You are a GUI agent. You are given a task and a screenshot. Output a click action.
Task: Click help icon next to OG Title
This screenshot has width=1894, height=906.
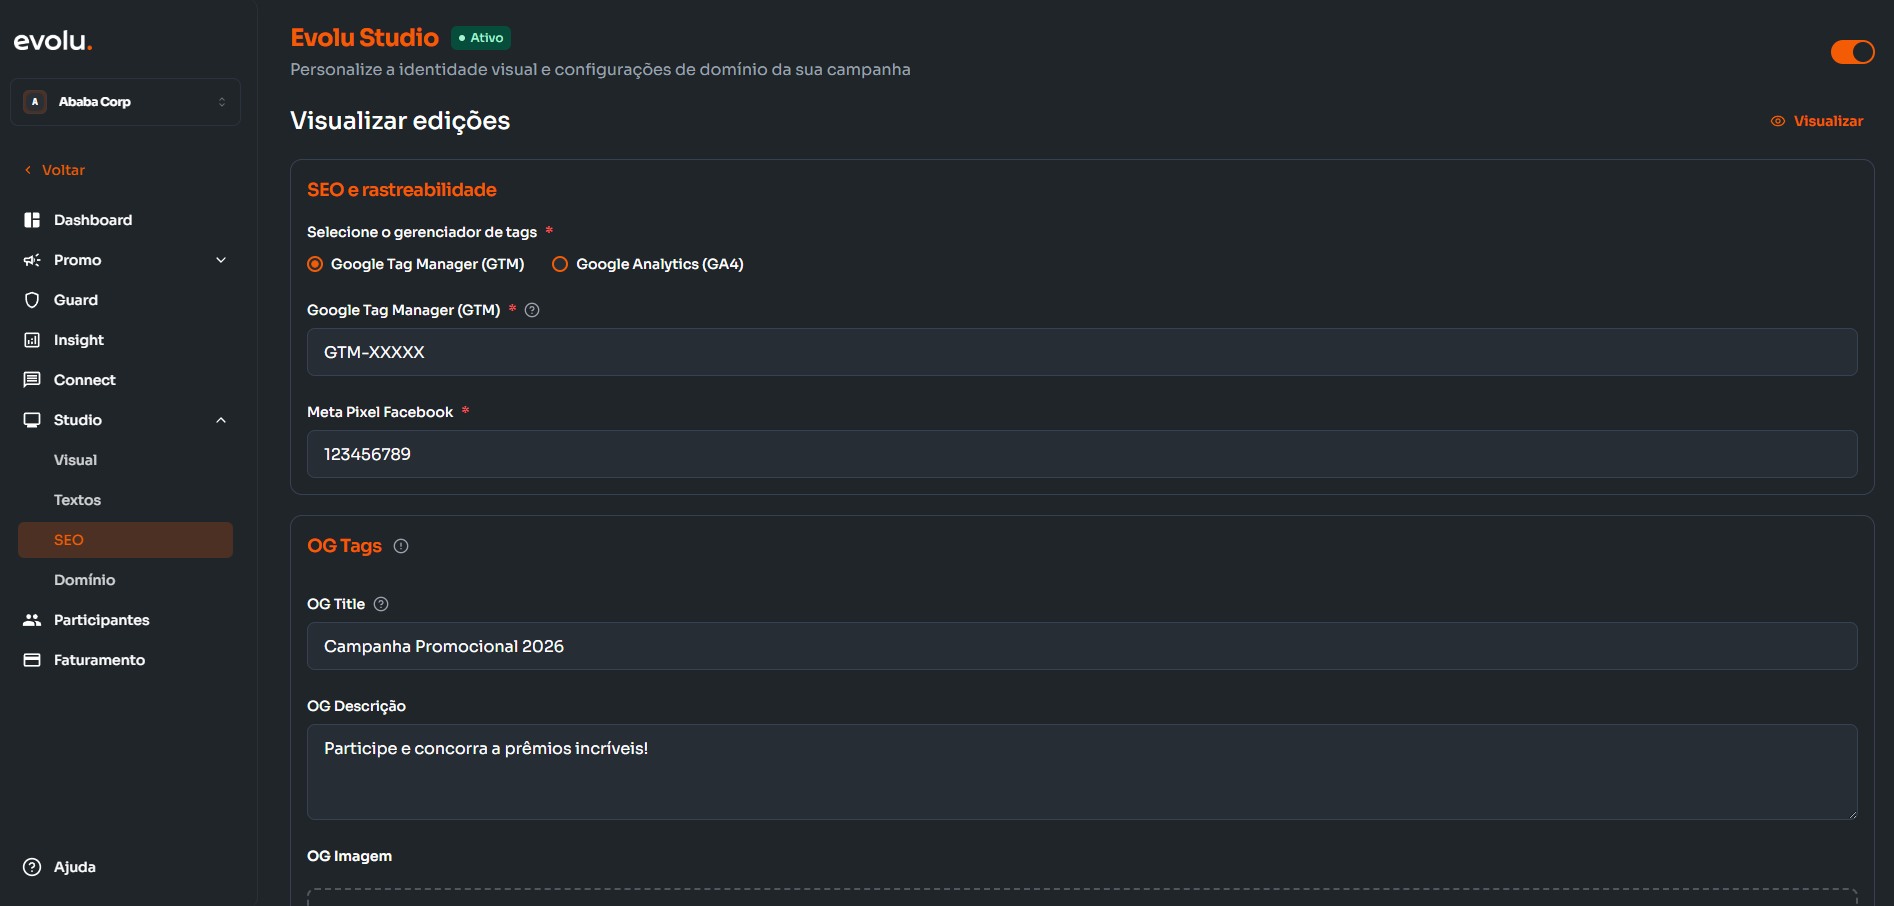381,604
